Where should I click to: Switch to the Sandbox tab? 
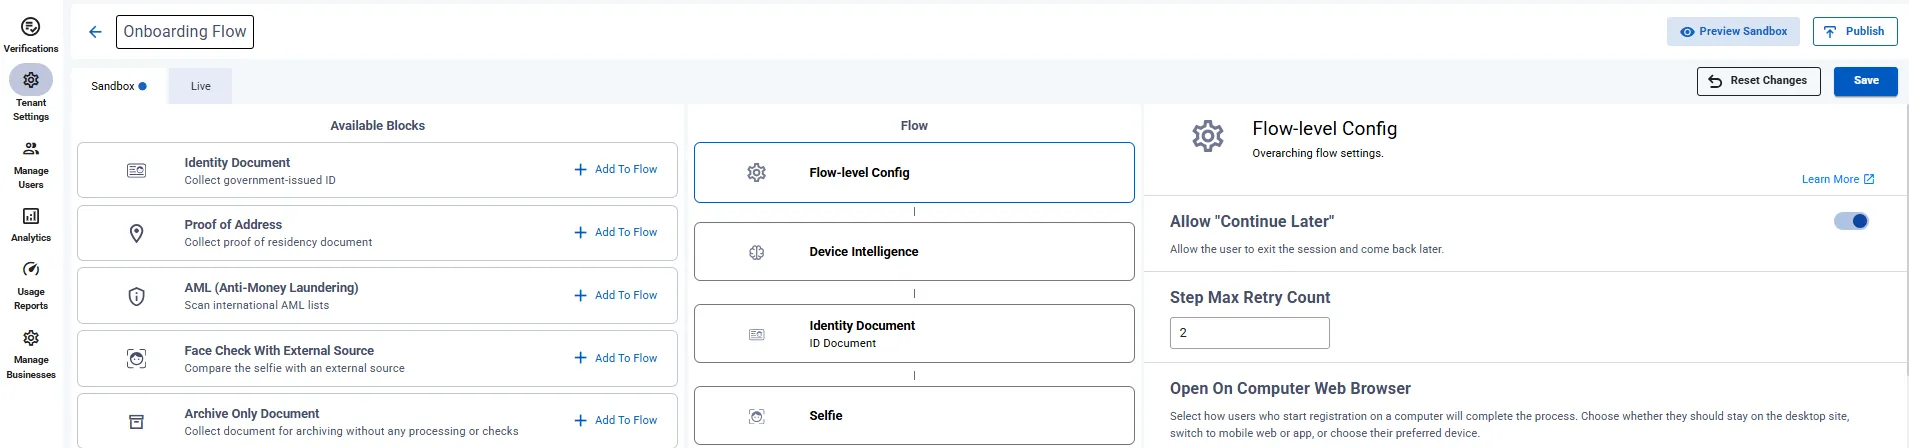(119, 86)
